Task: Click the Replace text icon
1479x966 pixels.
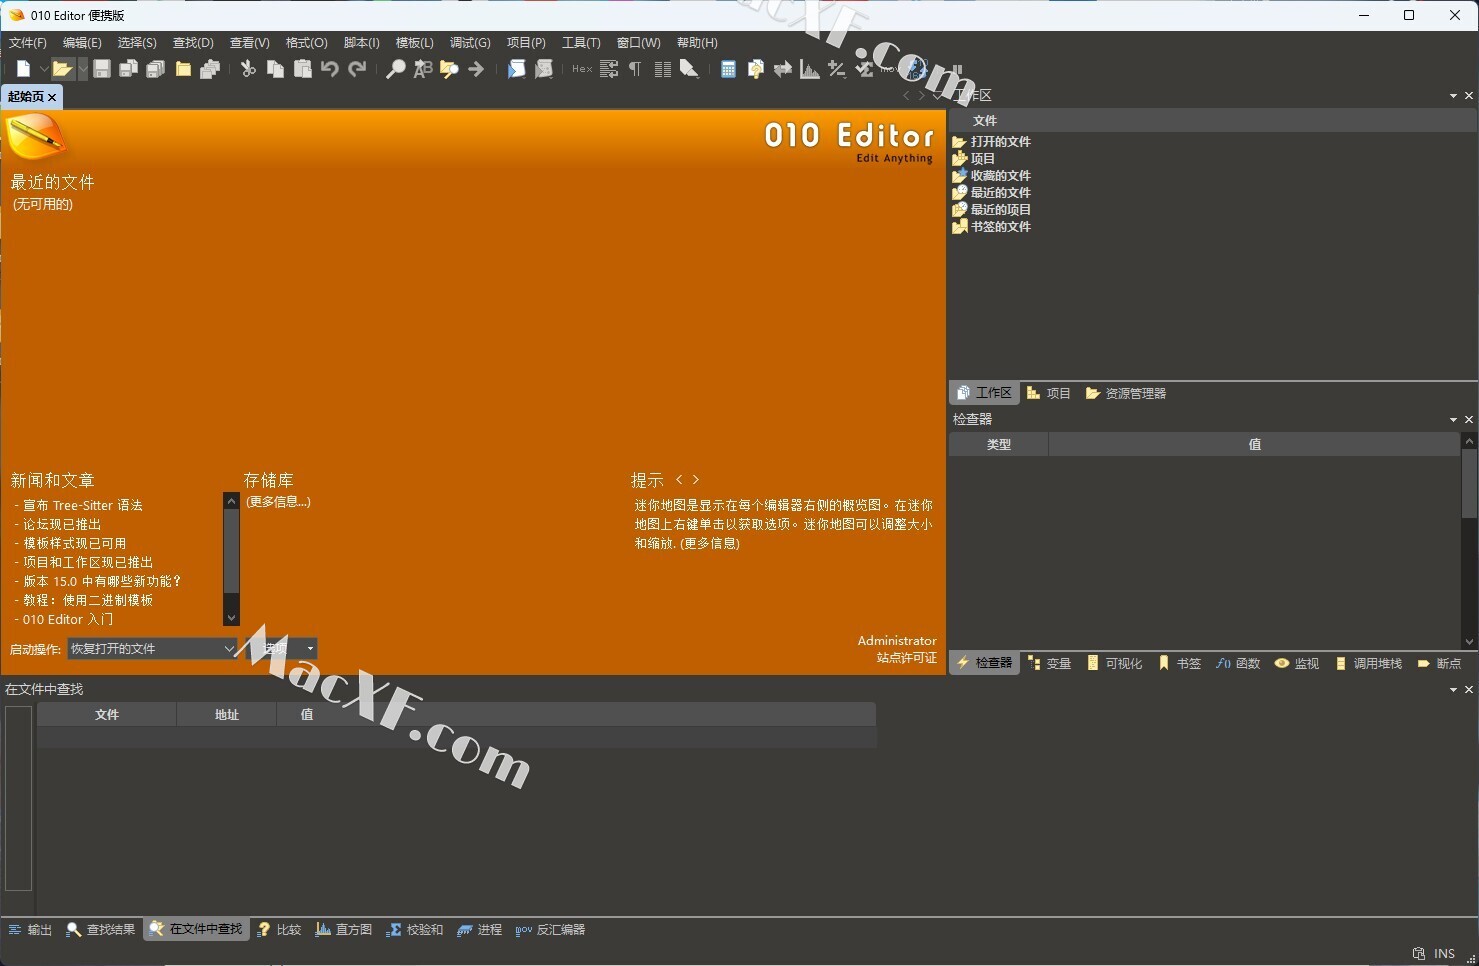Action: pos(423,69)
